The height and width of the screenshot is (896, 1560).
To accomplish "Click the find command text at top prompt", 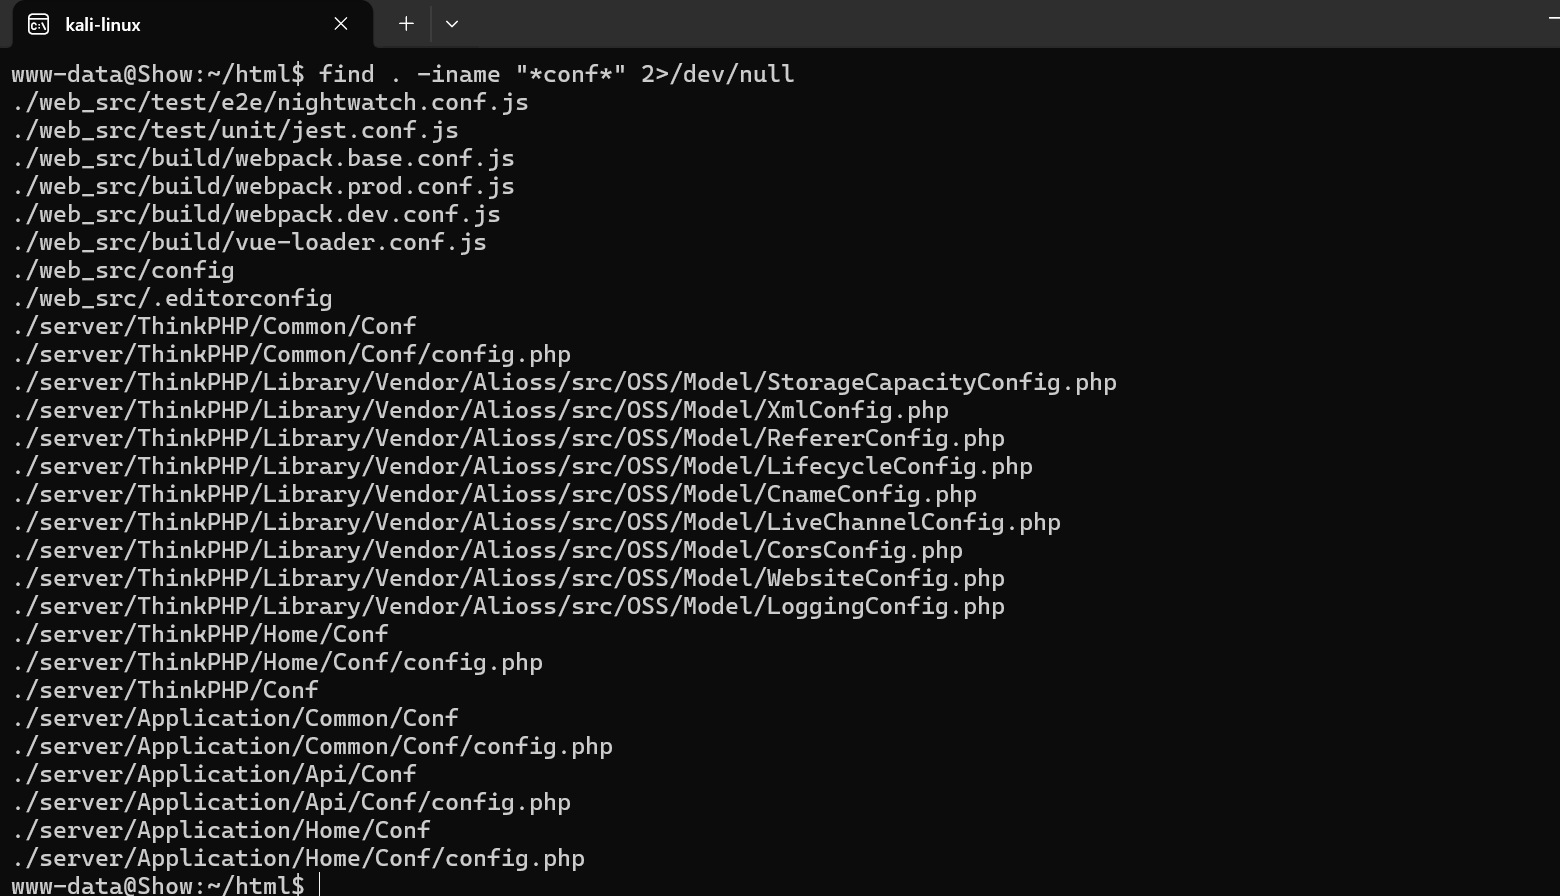I will click(556, 74).
